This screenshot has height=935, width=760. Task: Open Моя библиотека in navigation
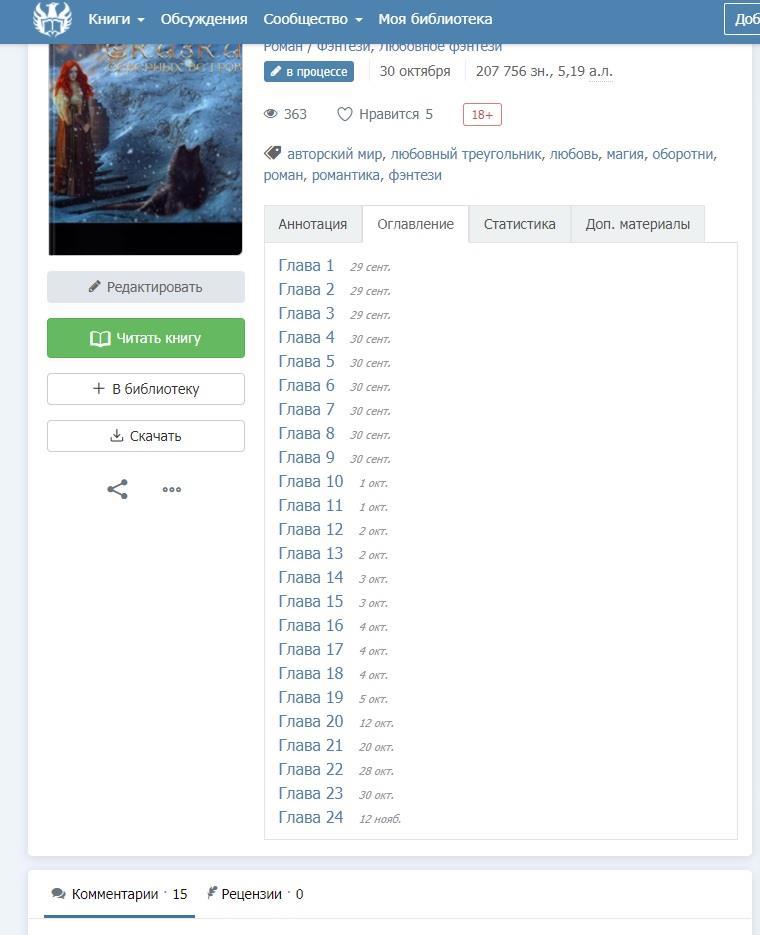(435, 19)
